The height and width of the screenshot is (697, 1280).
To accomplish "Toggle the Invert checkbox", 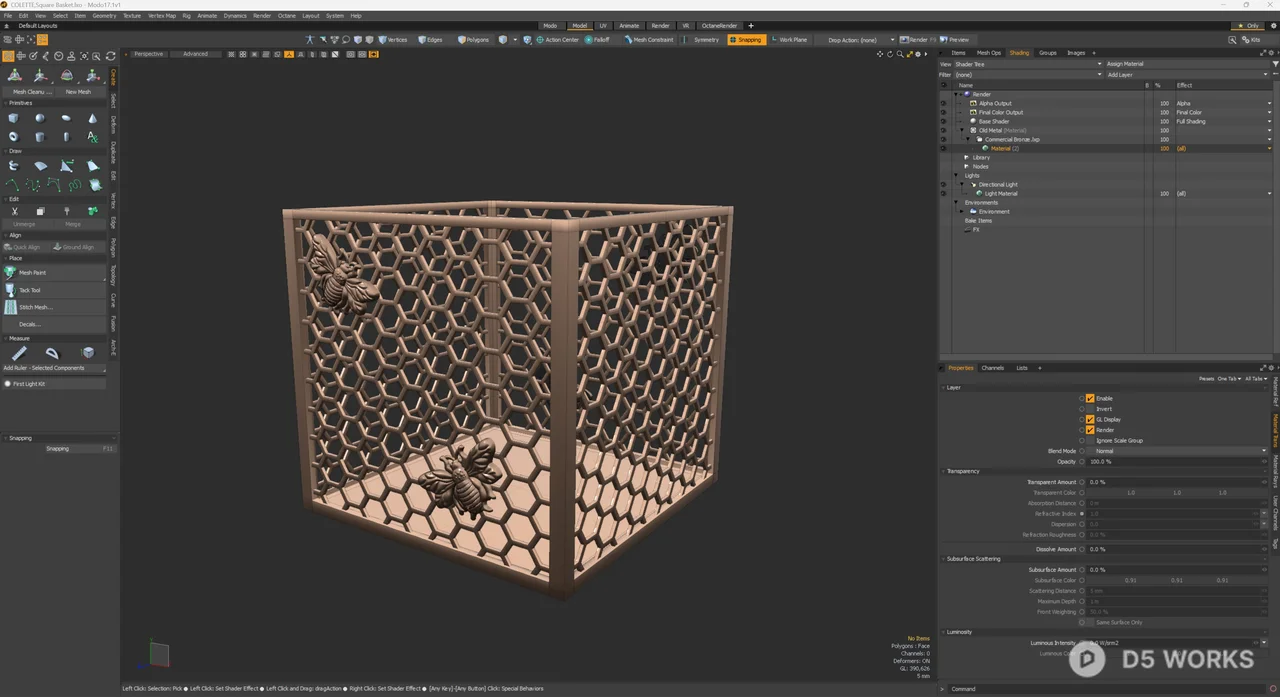I will coord(1090,409).
